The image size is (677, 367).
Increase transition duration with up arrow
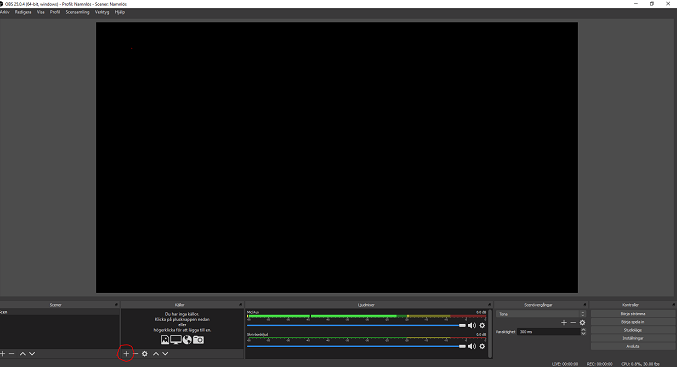583,330
